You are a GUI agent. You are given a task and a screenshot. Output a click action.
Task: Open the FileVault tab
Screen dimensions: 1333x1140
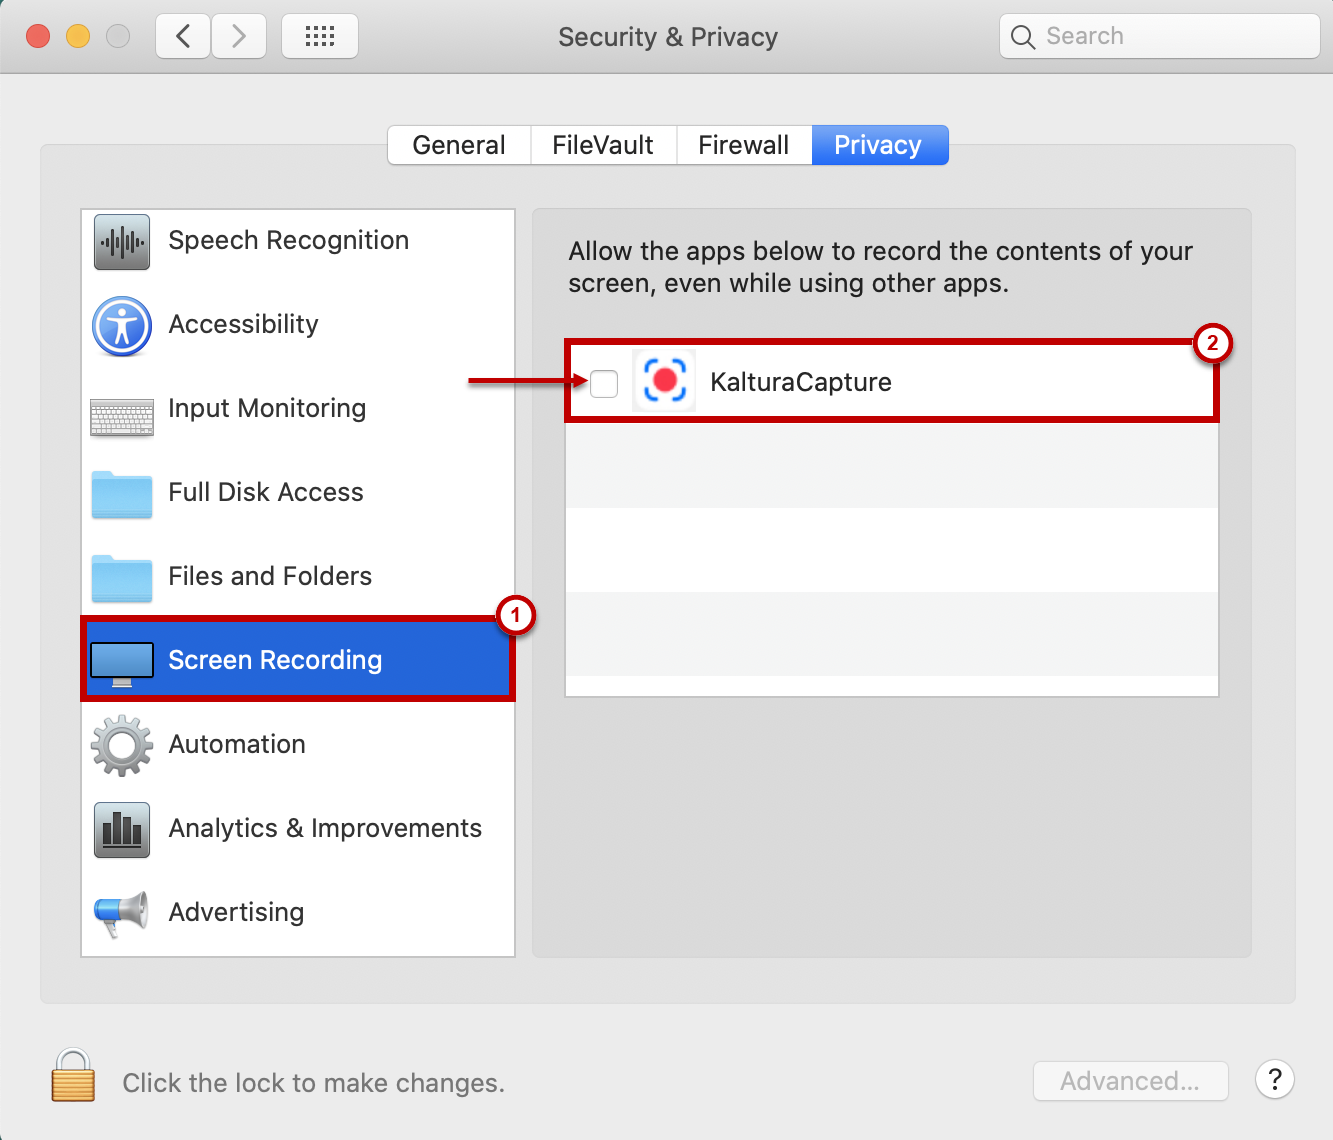603,145
